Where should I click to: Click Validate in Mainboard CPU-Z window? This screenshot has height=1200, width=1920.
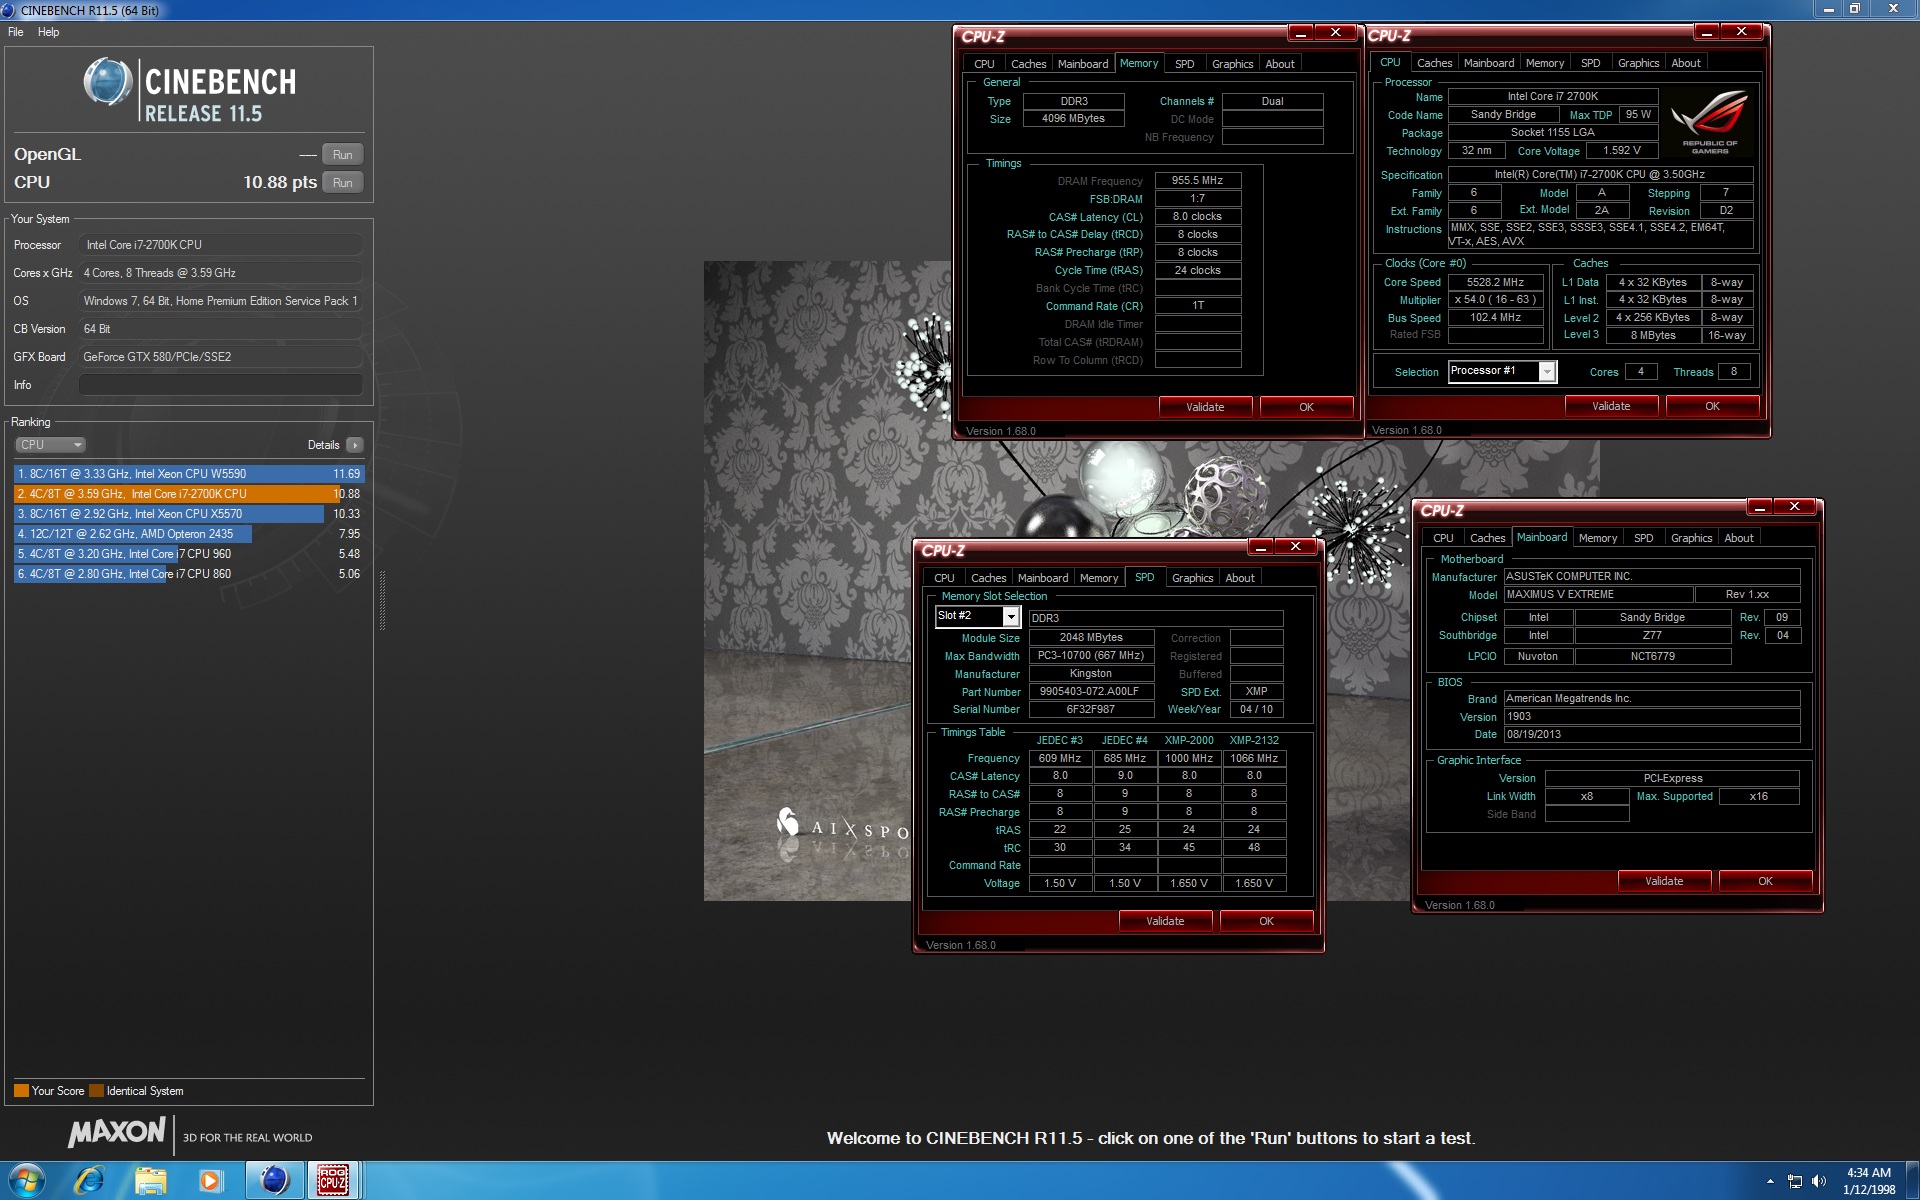(x=1664, y=881)
